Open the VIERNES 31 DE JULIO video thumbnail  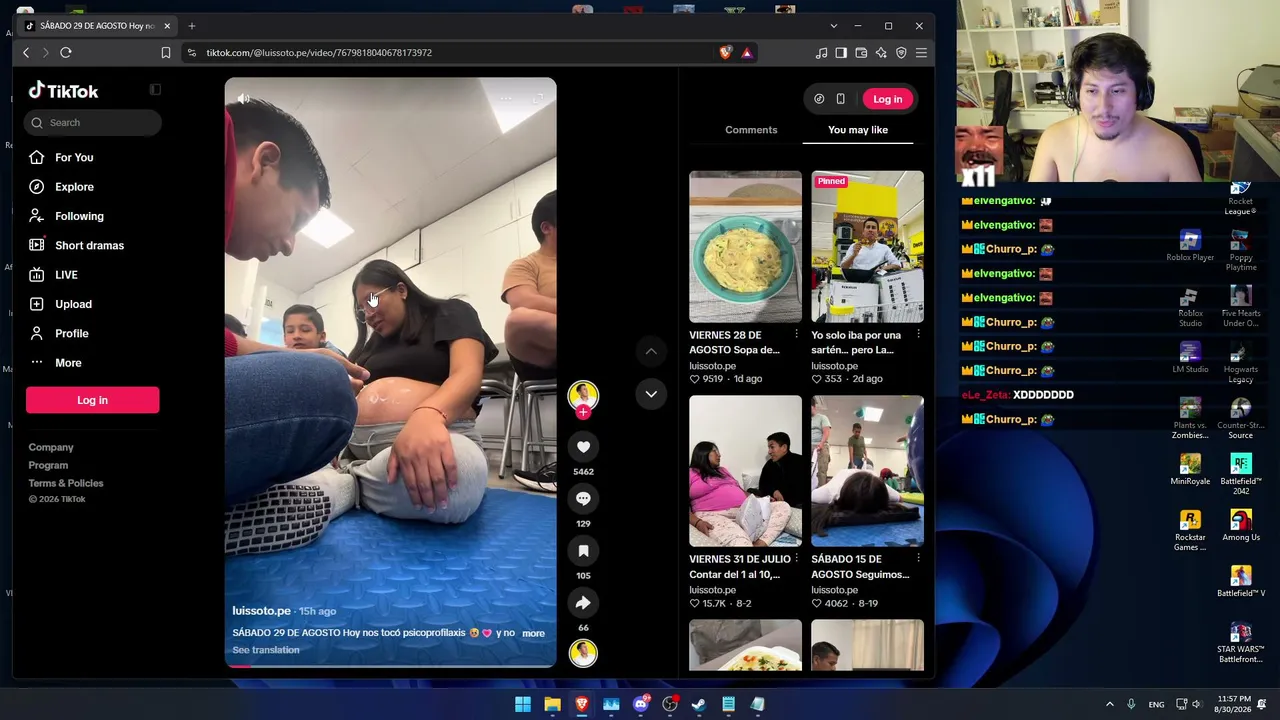[745, 471]
